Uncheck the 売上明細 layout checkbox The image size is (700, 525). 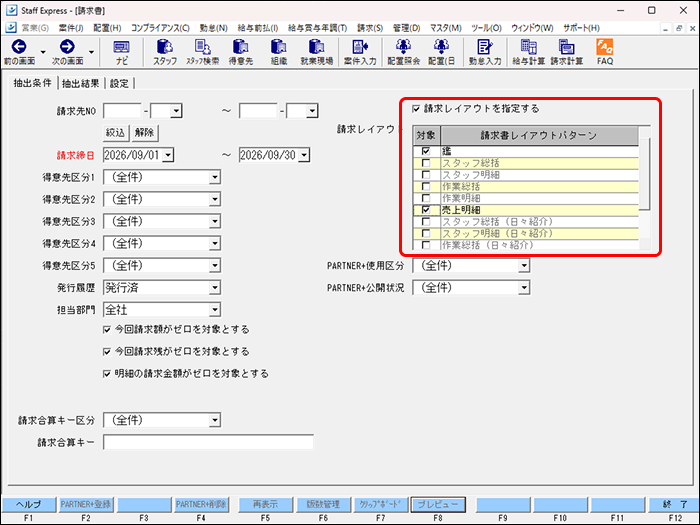pyautogui.click(x=426, y=209)
